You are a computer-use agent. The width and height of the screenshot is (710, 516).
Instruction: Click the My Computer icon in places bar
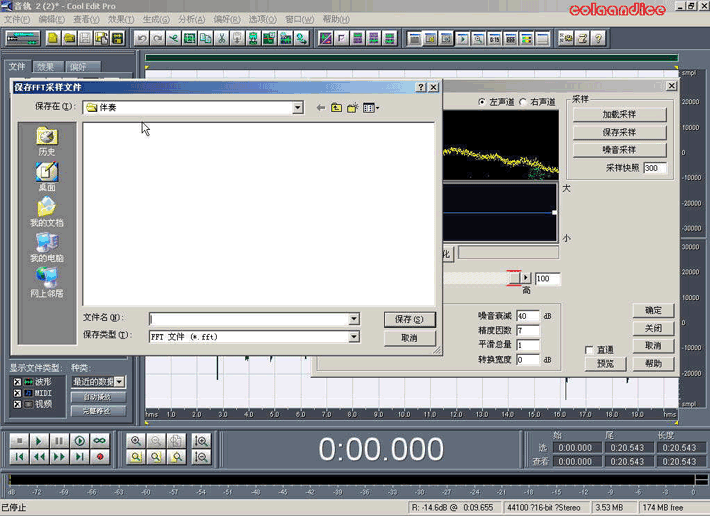pyautogui.click(x=47, y=246)
